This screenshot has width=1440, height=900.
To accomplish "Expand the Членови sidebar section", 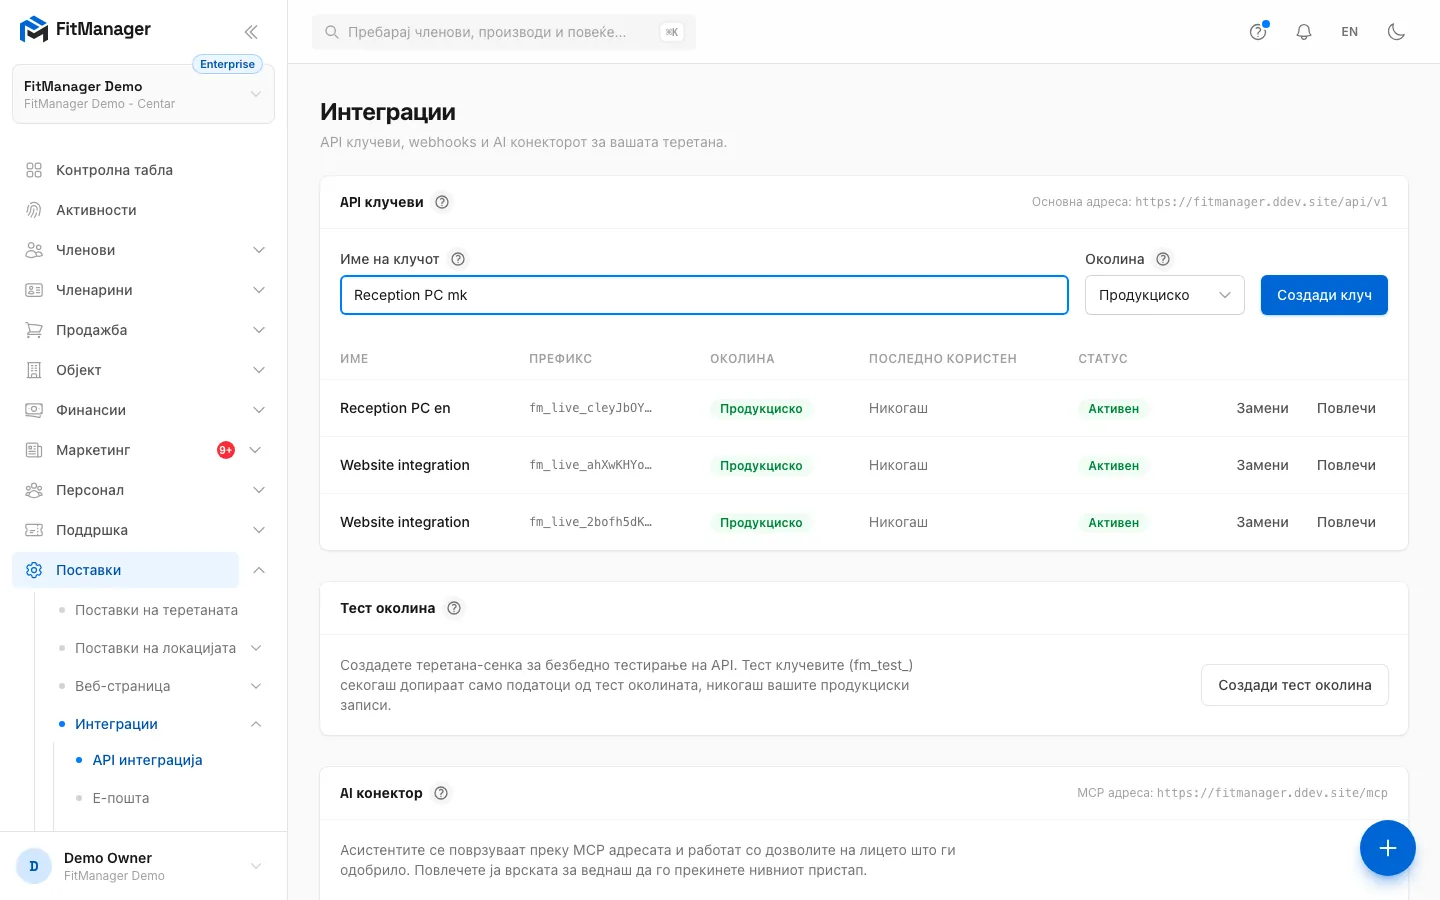I will click(x=144, y=250).
